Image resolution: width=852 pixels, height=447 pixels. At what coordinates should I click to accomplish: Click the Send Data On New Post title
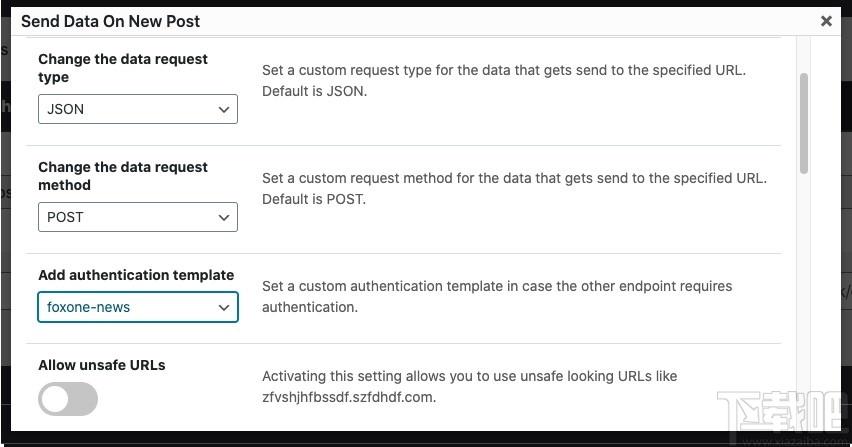(110, 21)
